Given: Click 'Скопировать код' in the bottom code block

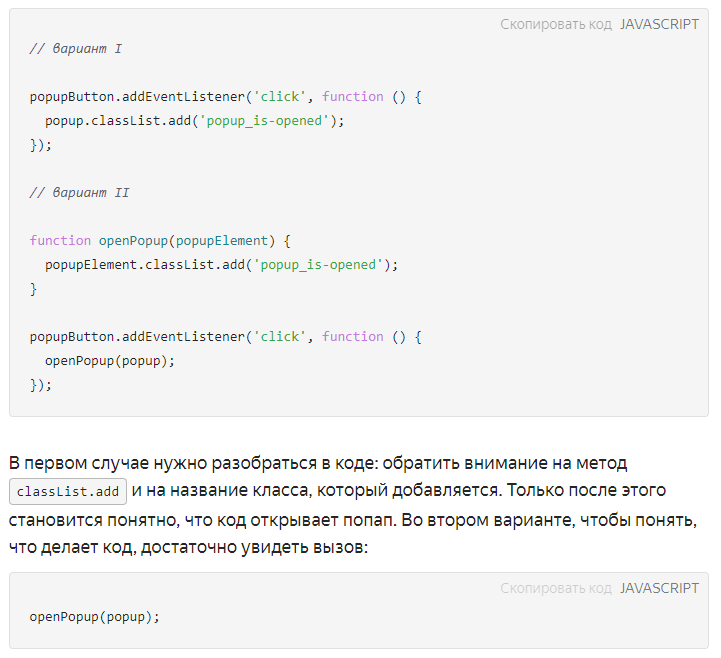Looking at the screenshot, I should coord(555,588).
